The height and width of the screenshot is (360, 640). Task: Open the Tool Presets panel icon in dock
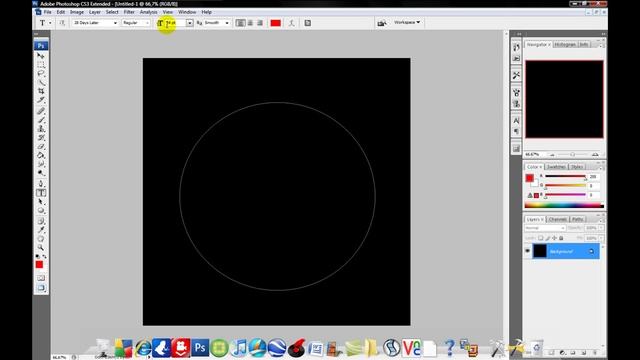click(516, 76)
